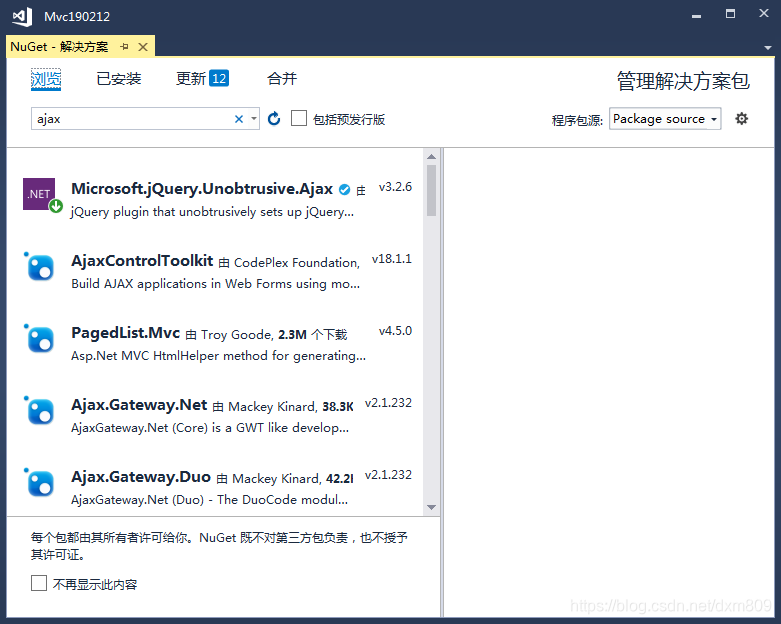
Task: Click the package list scrollbar thumb
Action: click(x=431, y=190)
